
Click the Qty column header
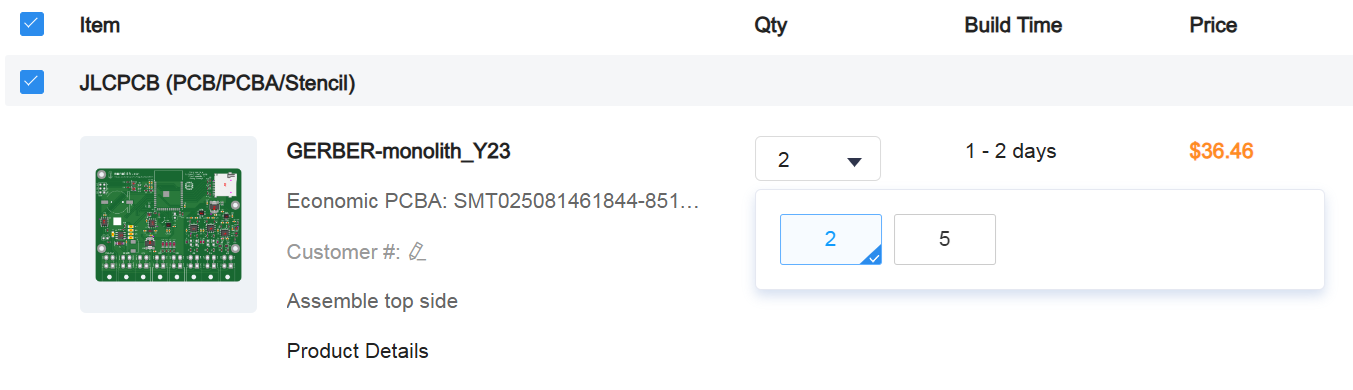point(771,25)
